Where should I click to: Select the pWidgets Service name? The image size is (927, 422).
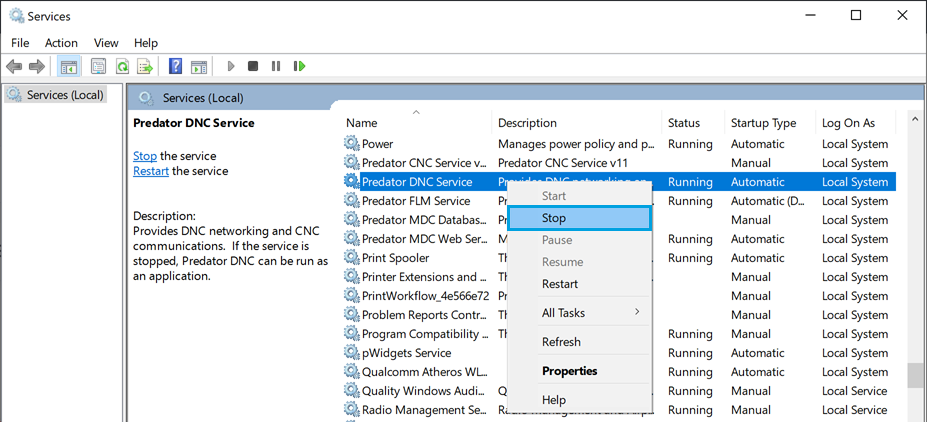click(406, 353)
